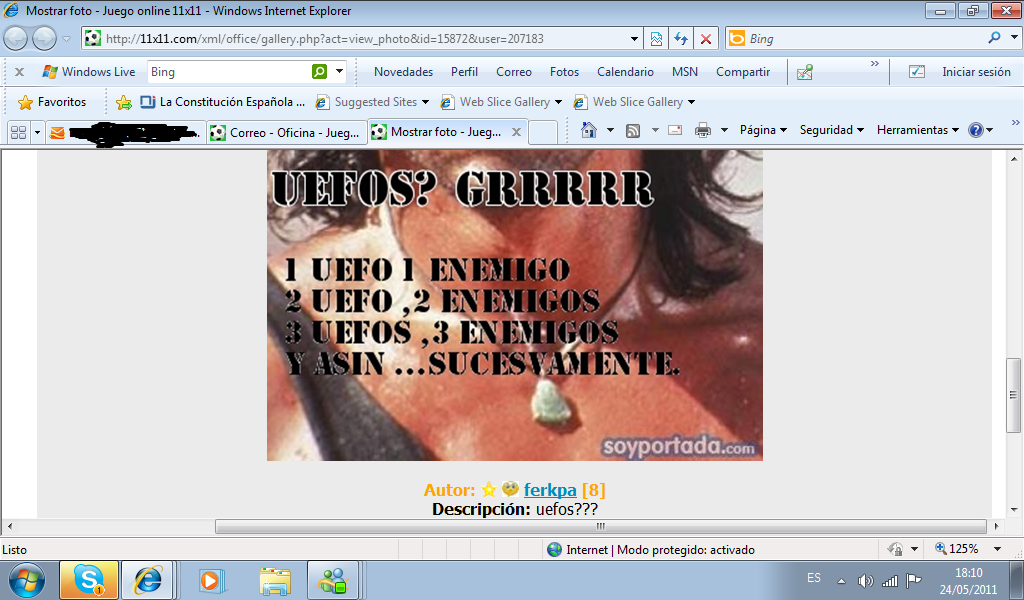Open Quick Tabs grid icon

(x=18, y=132)
